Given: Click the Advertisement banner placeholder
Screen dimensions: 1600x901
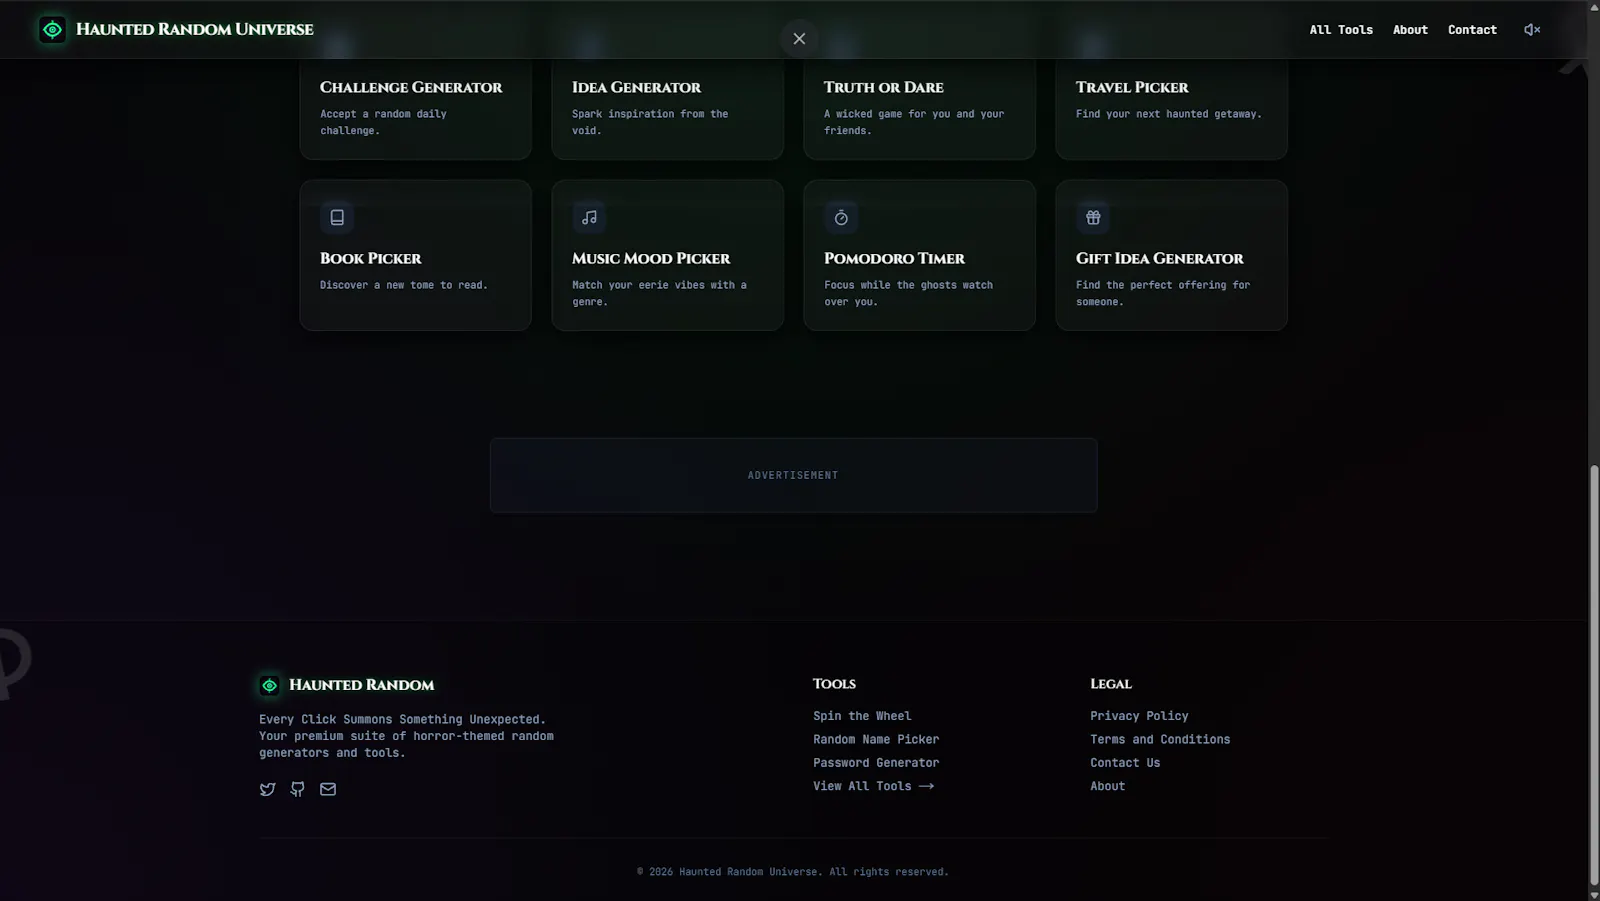Looking at the screenshot, I should coord(793,475).
